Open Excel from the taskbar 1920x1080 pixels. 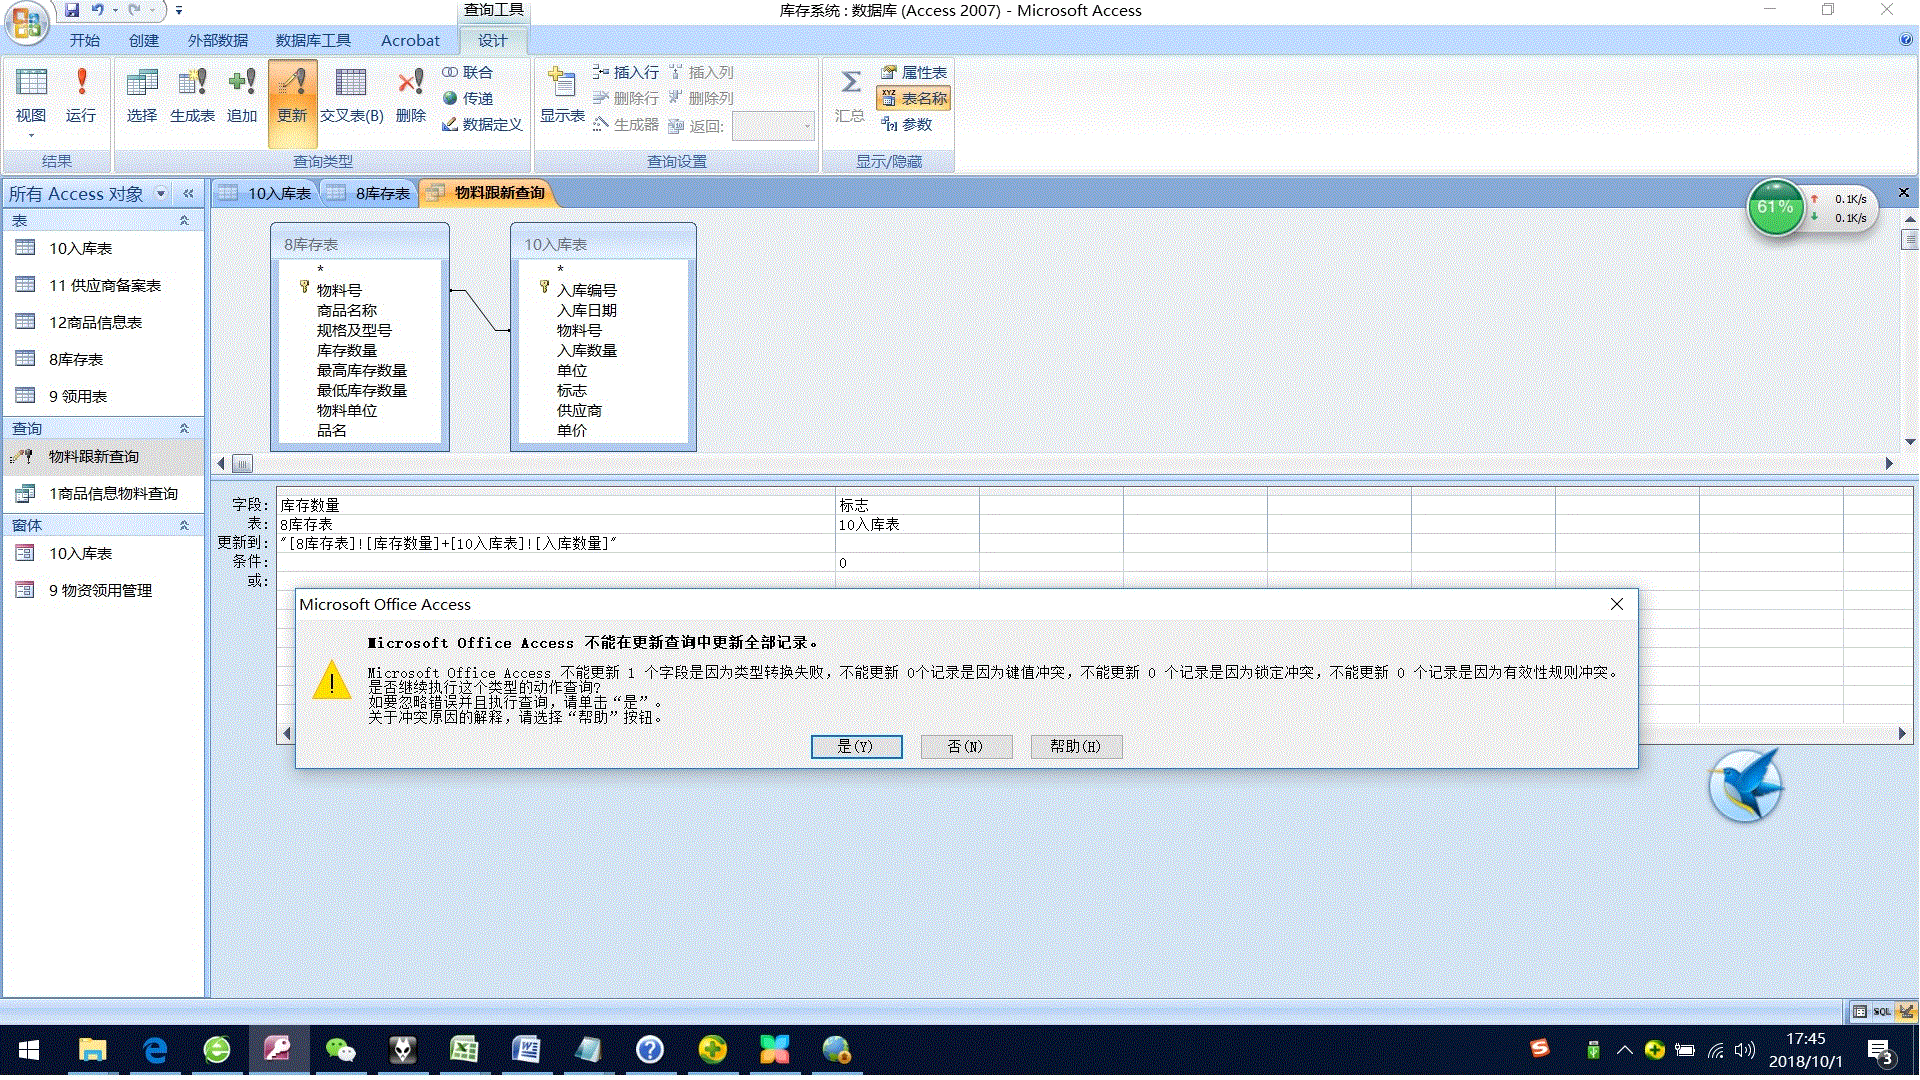pos(464,1050)
